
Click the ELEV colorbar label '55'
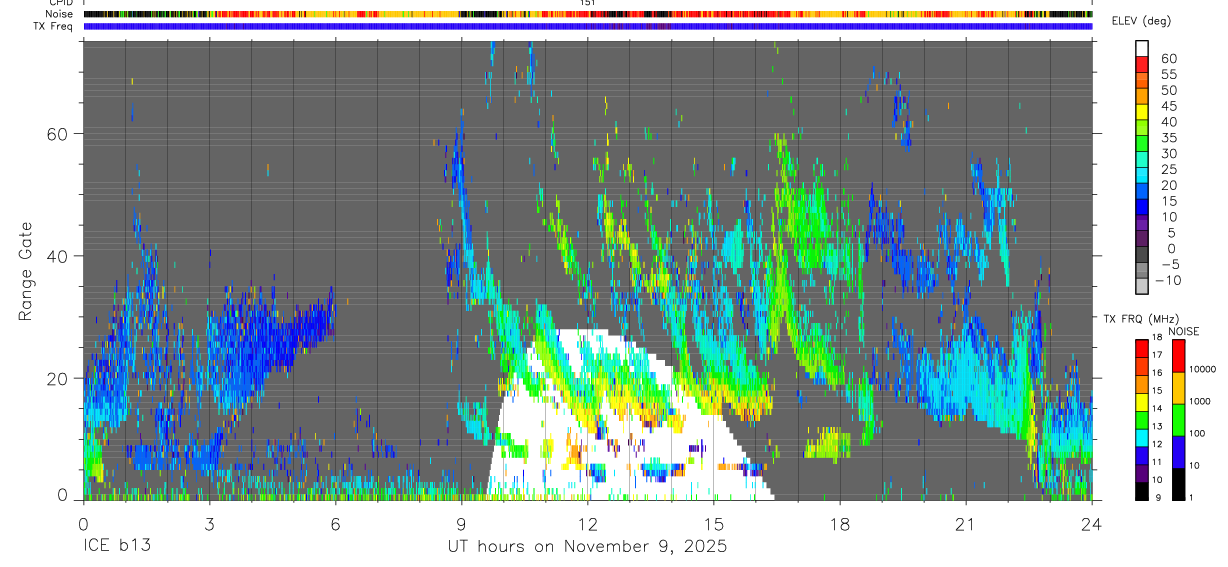tap(1168, 74)
